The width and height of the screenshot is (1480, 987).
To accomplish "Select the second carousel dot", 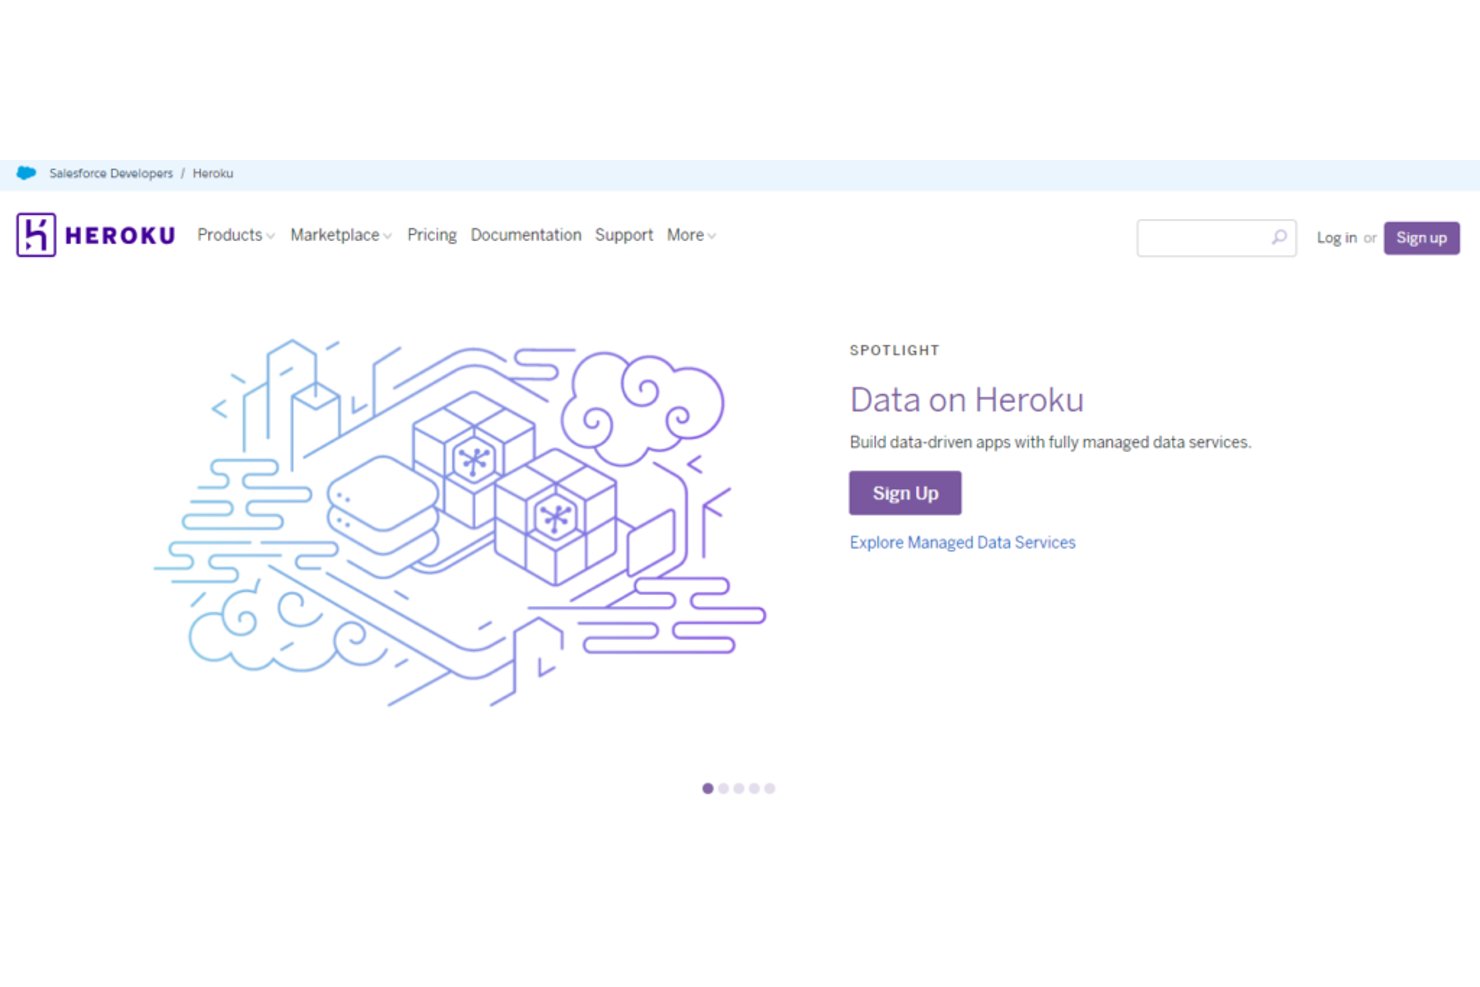I will pos(723,788).
